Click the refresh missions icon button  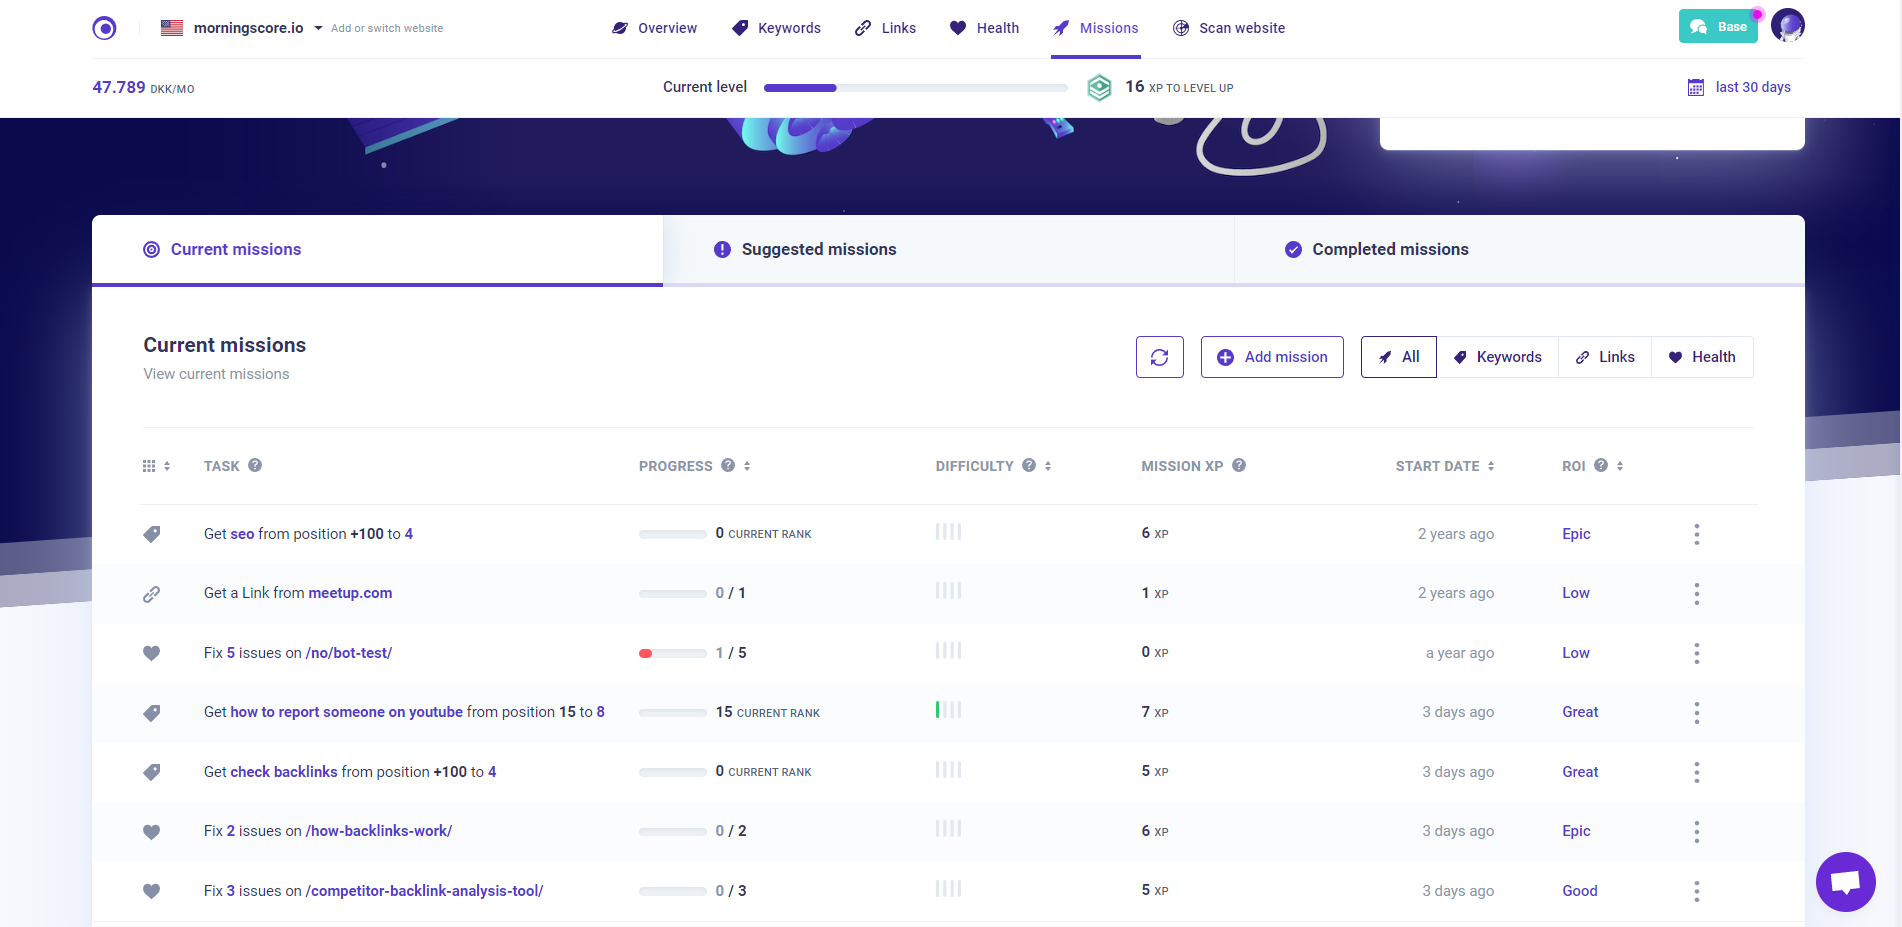(1159, 357)
